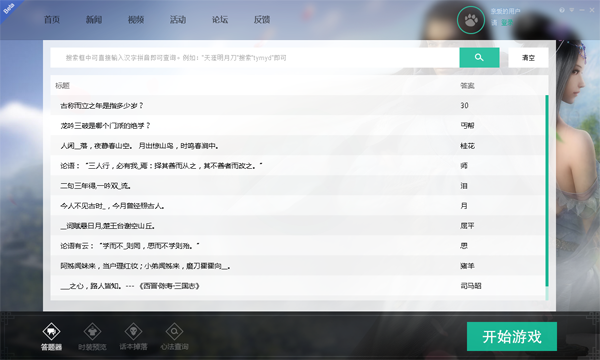This screenshot has width=600, height=360.
Task: Click the 开始游戏 start game button
Action: (x=512, y=336)
